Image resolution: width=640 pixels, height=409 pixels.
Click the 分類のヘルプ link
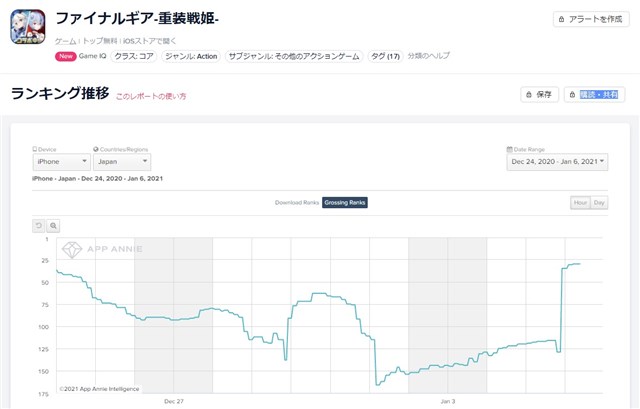click(429, 56)
